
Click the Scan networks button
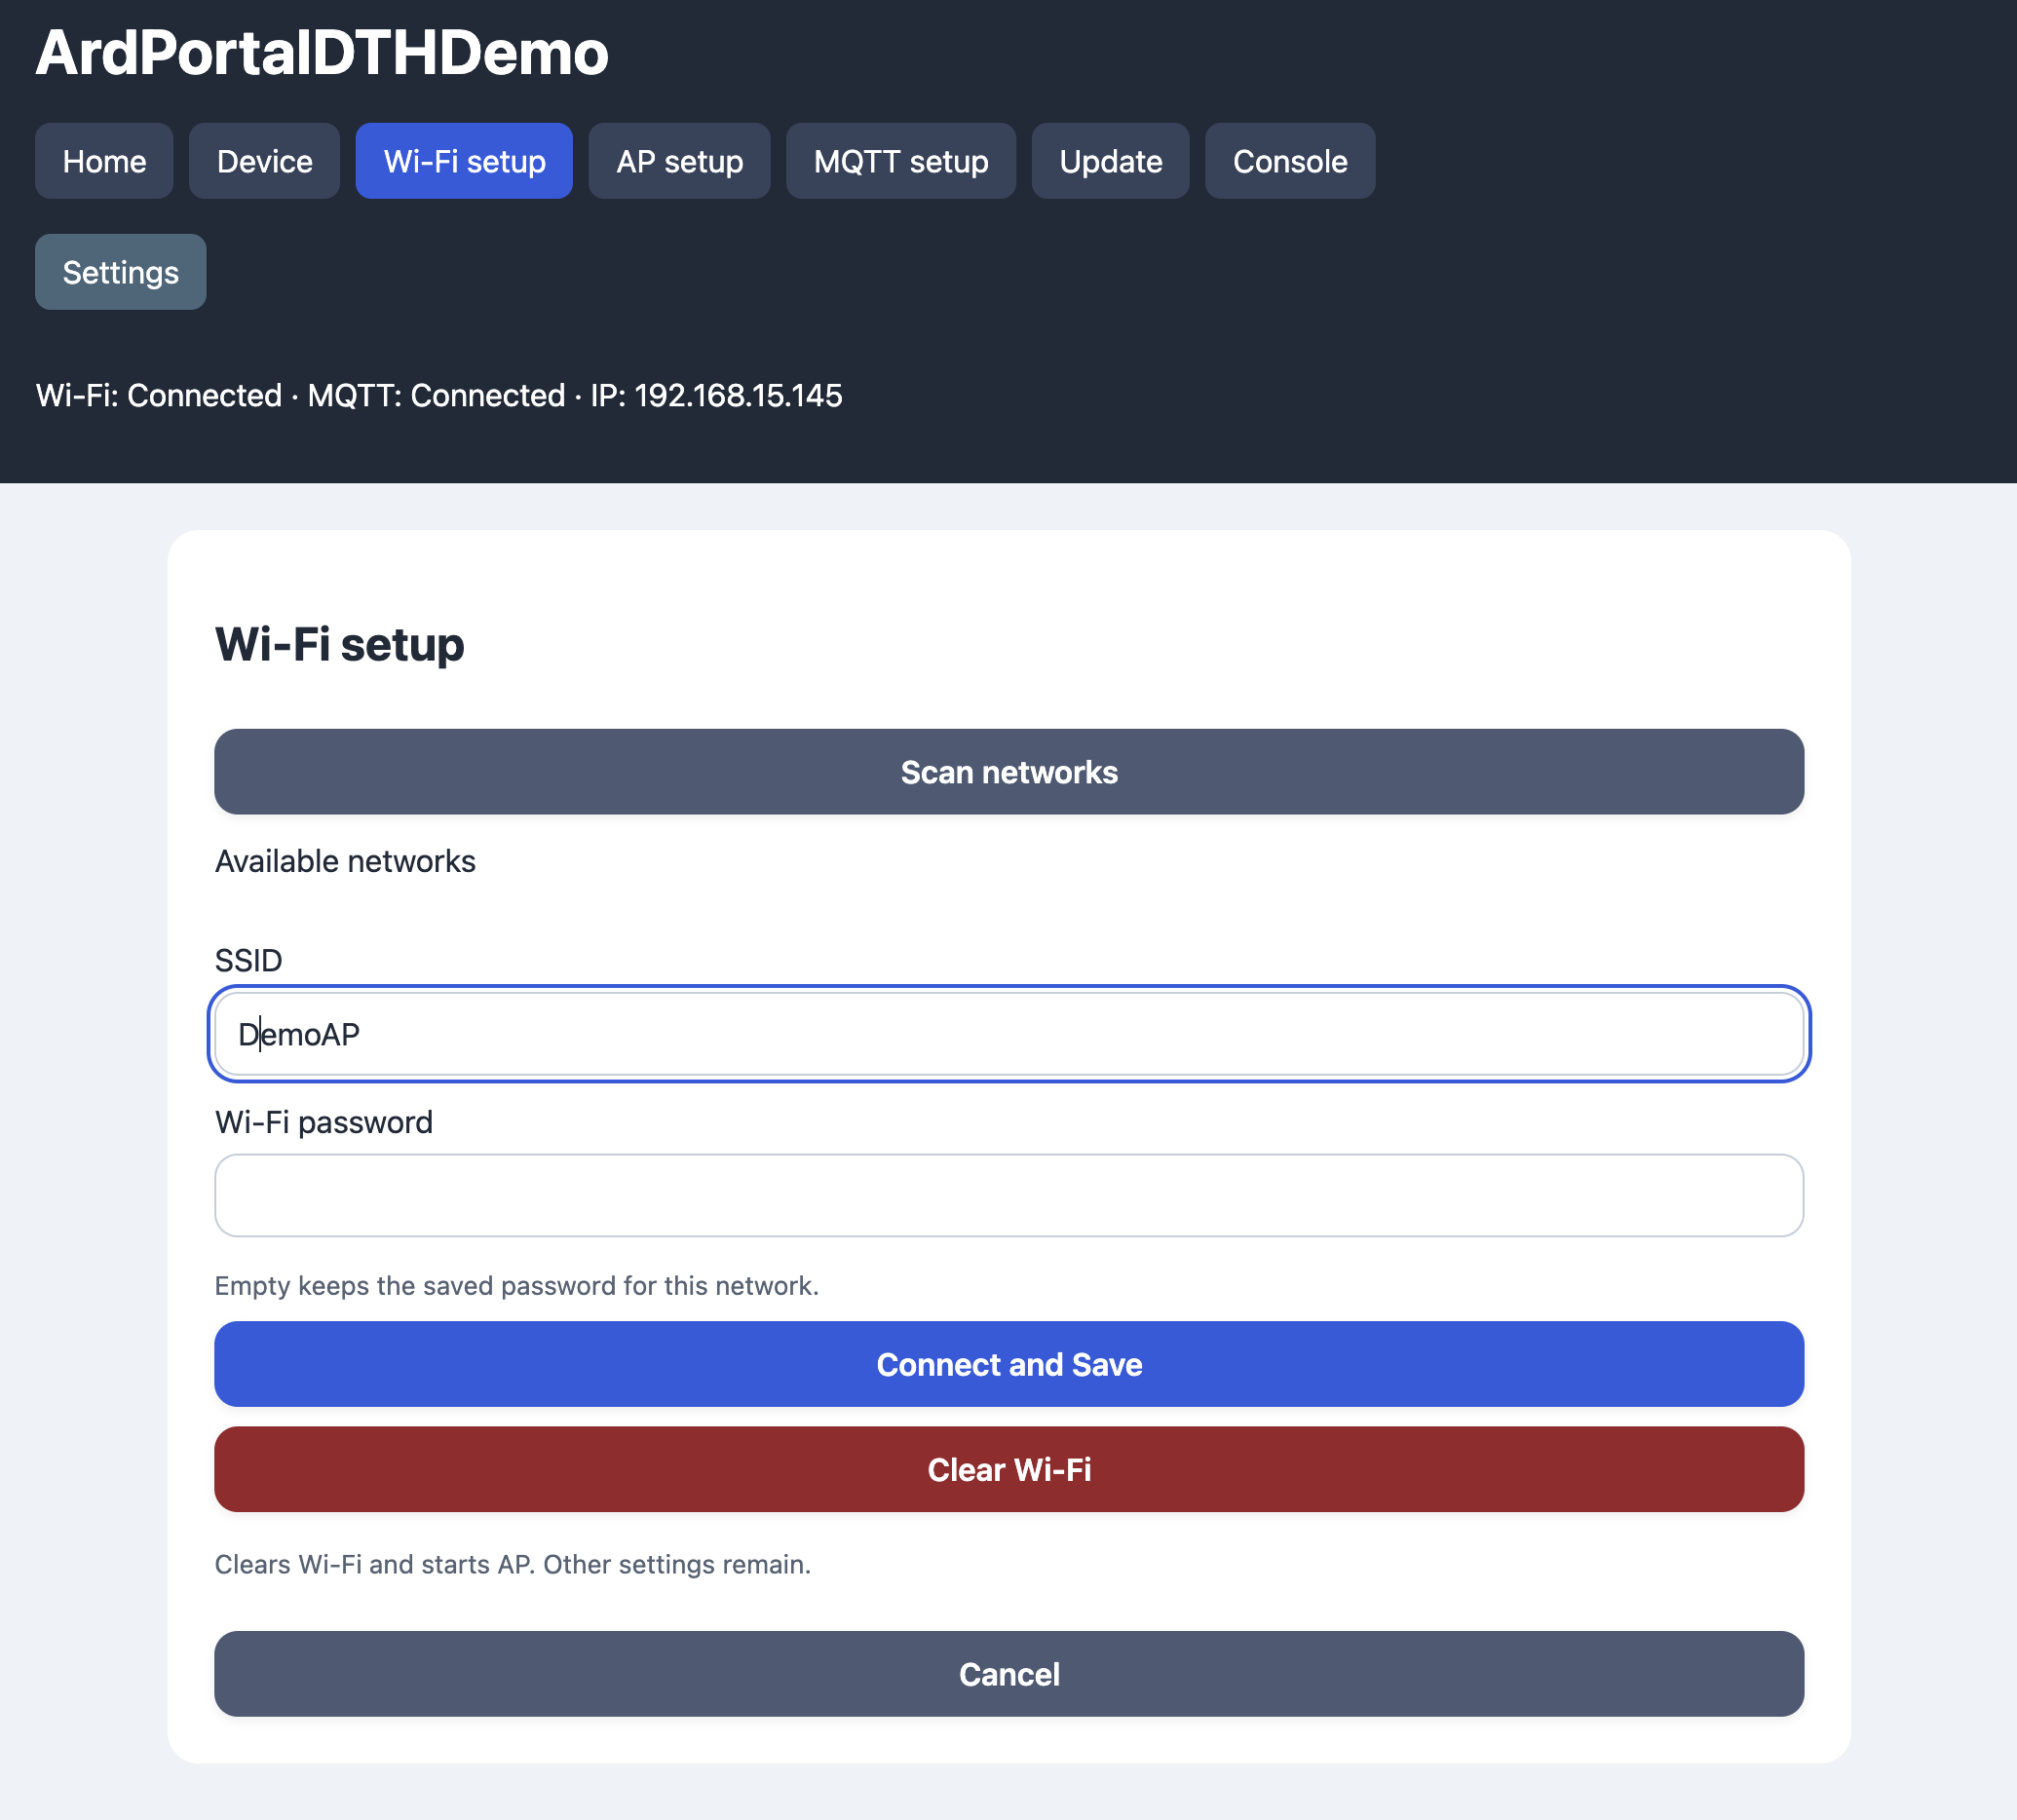pyautogui.click(x=1009, y=772)
